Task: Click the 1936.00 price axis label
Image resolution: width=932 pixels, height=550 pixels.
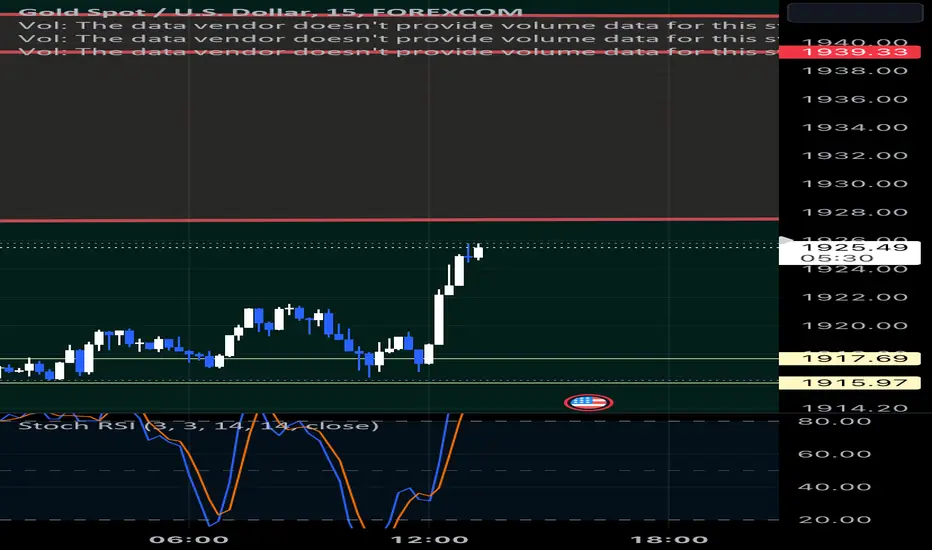Action: (855, 99)
